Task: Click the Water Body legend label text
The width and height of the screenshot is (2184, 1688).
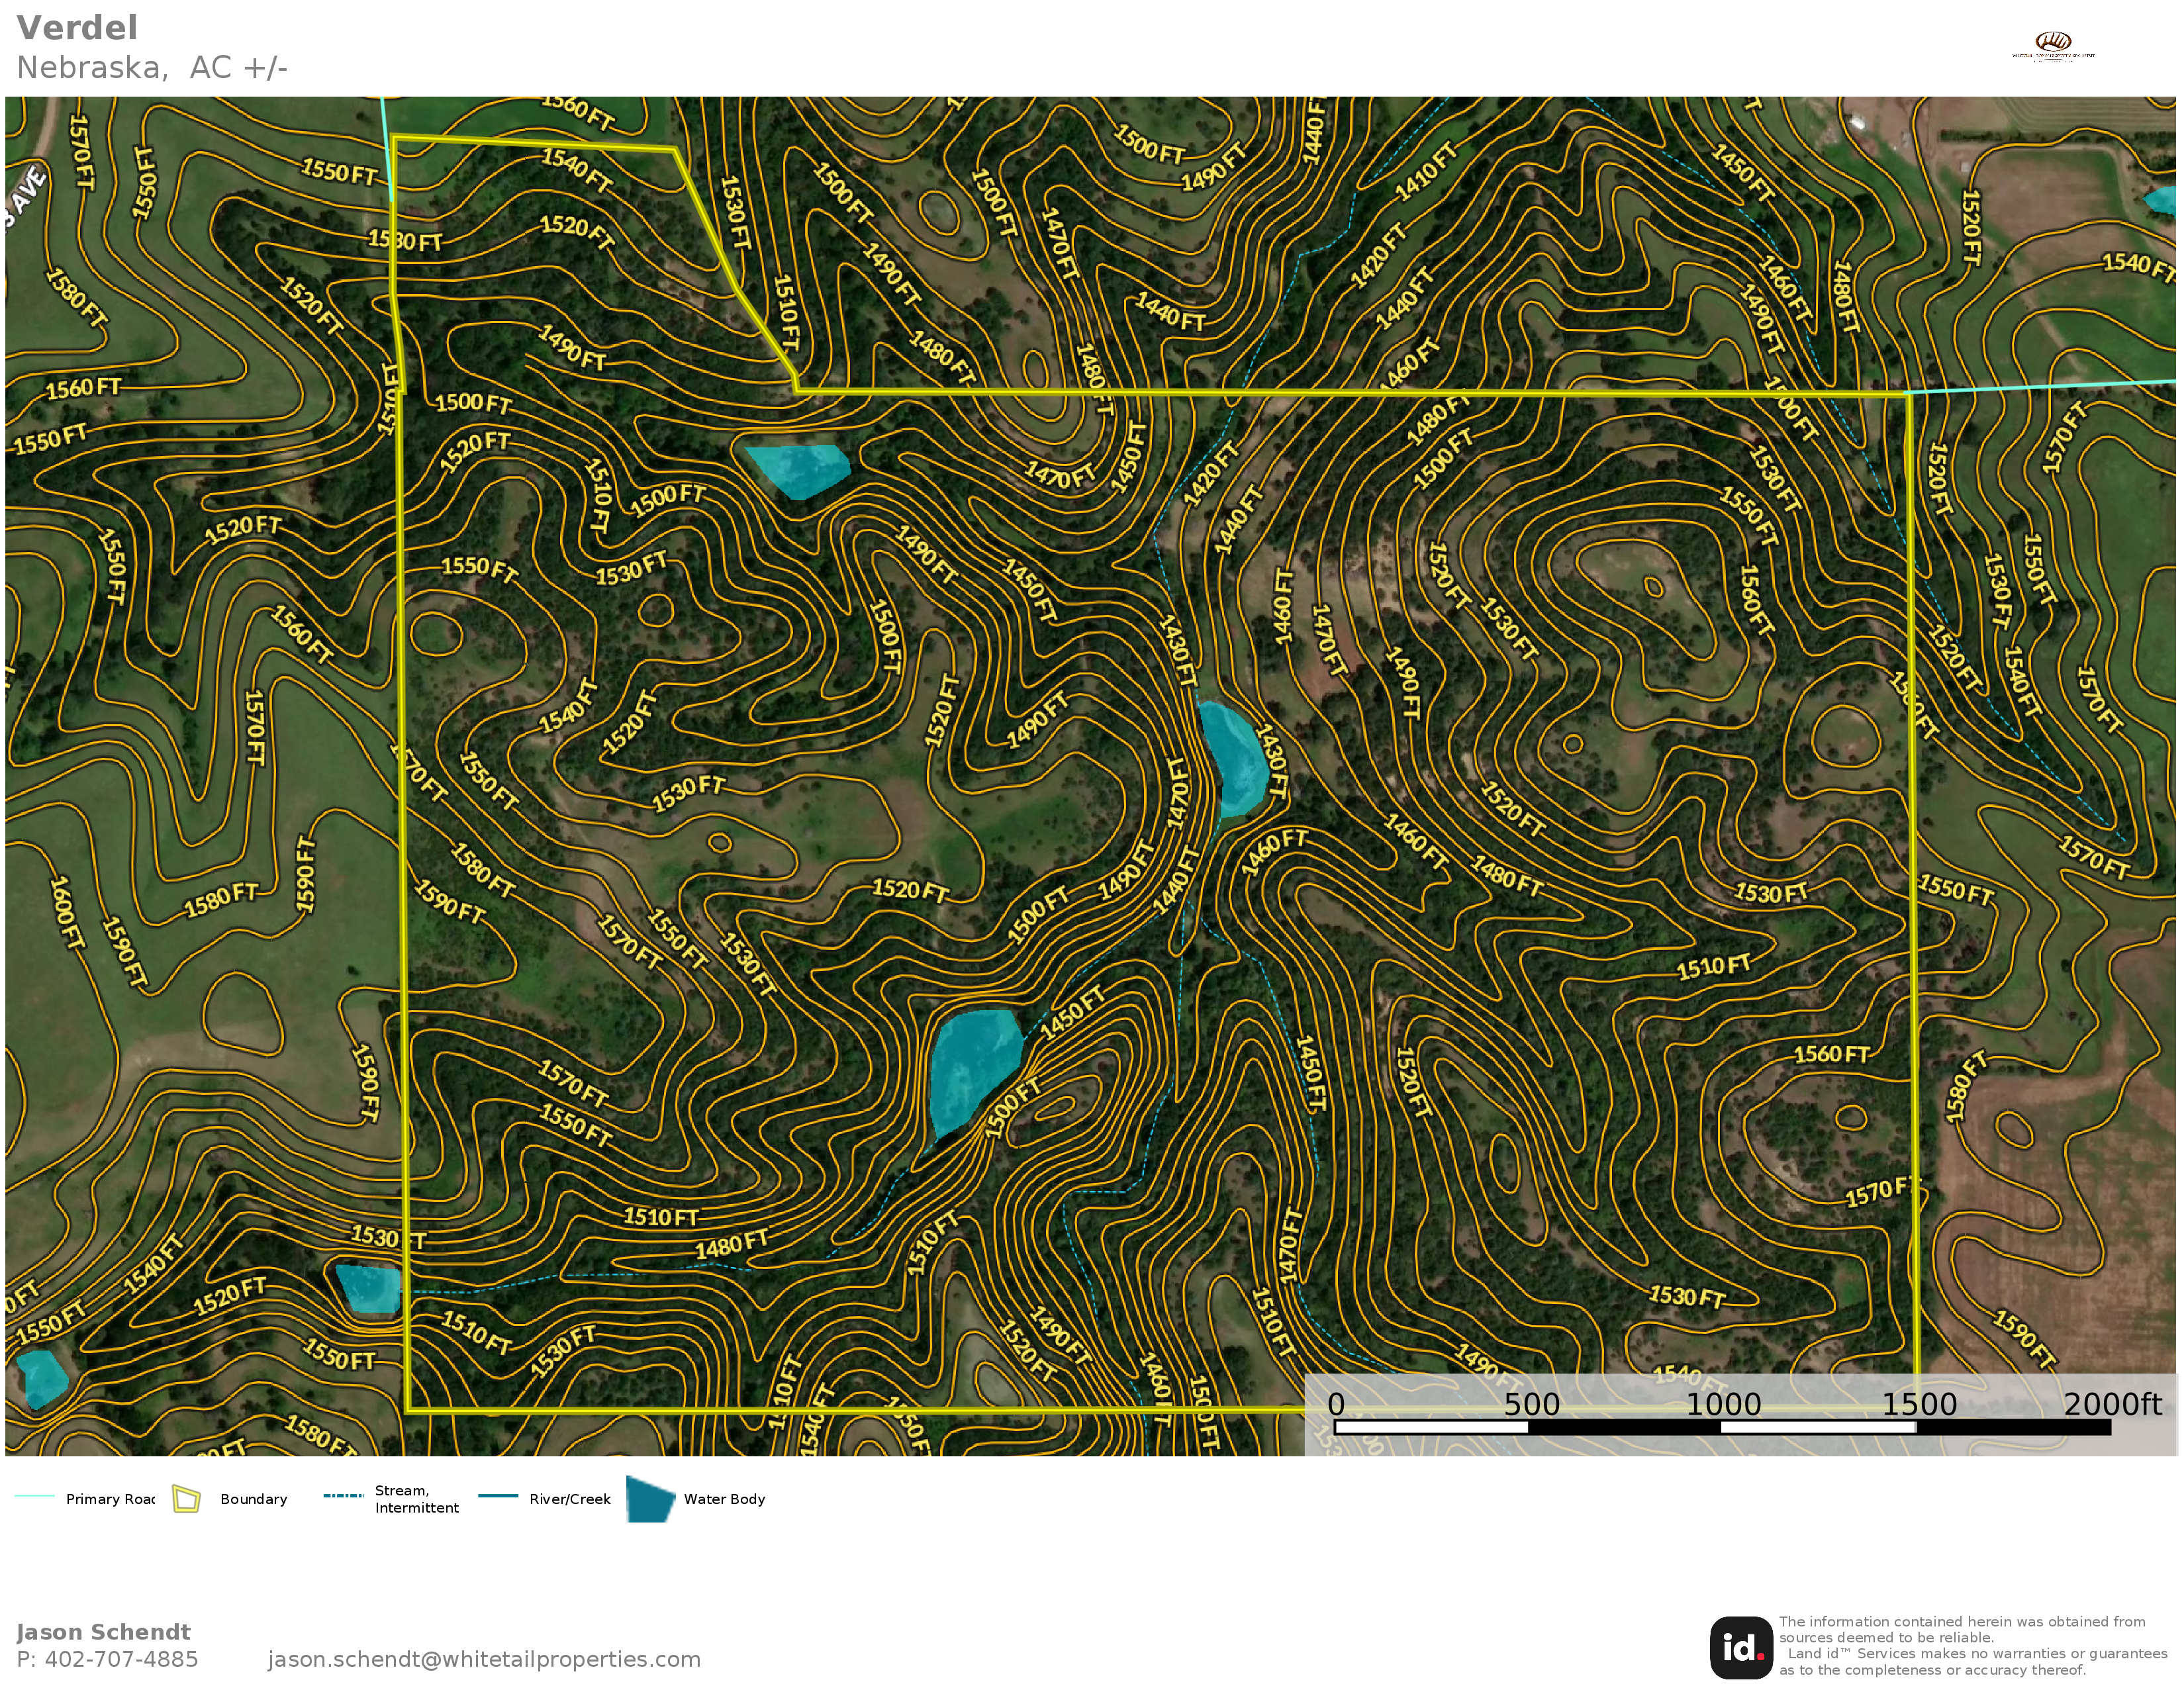Action: (x=724, y=1498)
